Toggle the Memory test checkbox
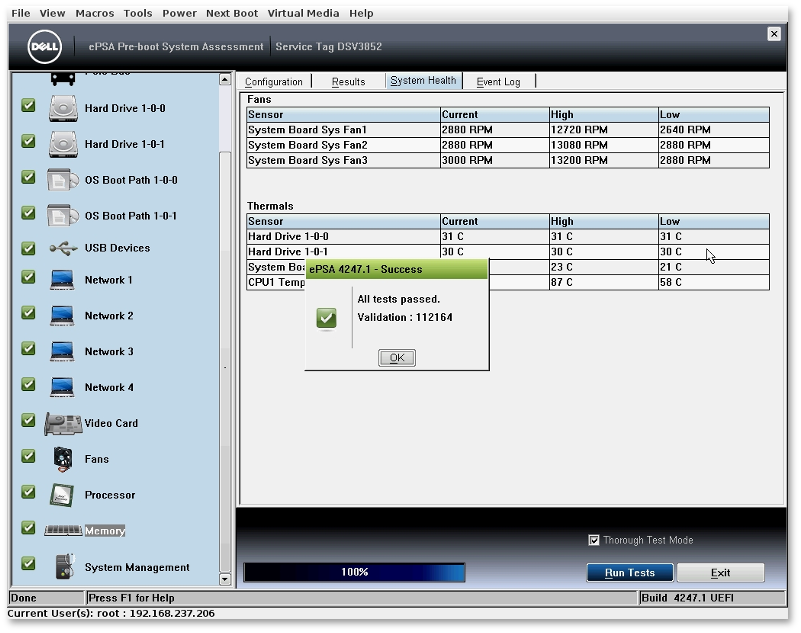The width and height of the screenshot is (801, 633). tap(29, 528)
